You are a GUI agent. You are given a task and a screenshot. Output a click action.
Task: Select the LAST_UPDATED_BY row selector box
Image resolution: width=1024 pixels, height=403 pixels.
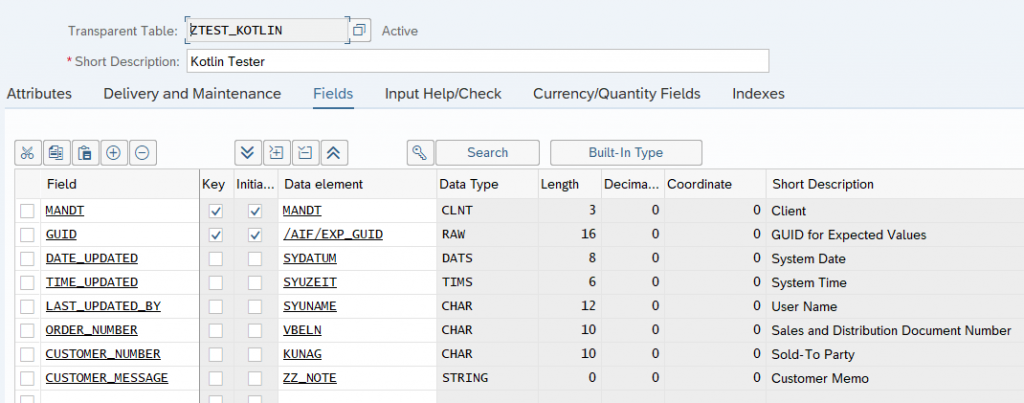point(27,306)
